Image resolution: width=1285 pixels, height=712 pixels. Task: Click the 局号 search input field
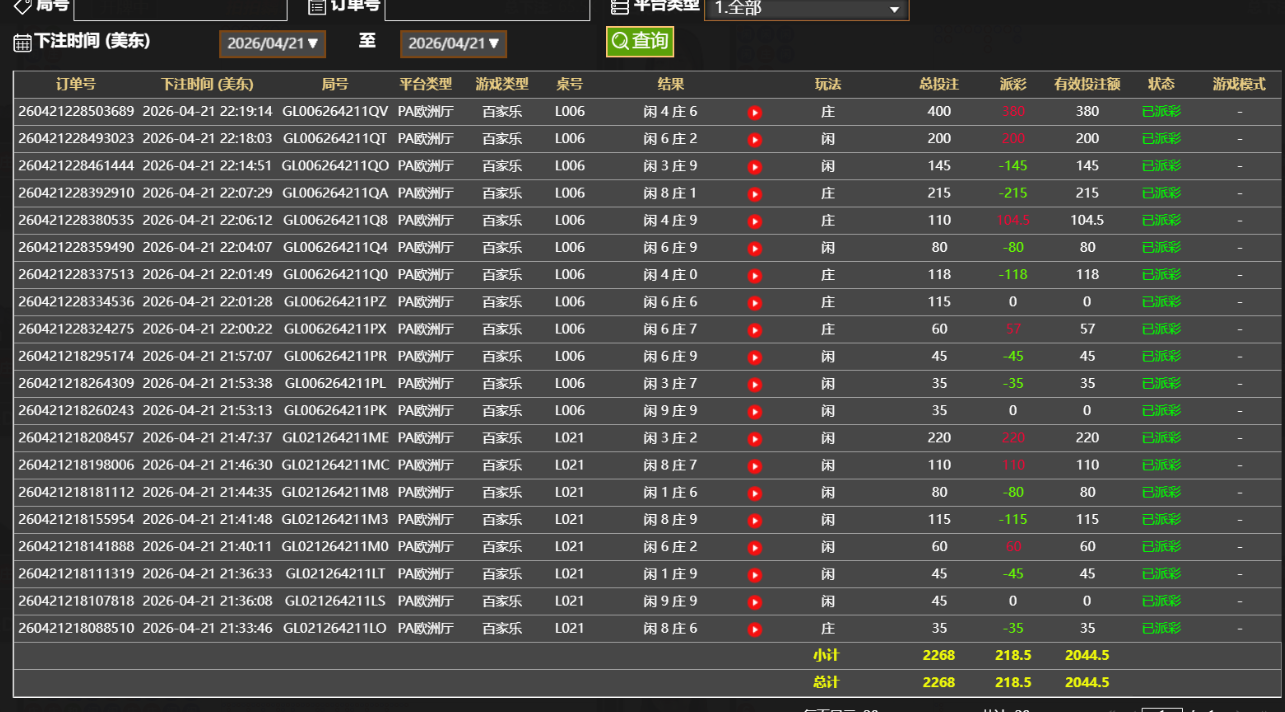point(180,9)
